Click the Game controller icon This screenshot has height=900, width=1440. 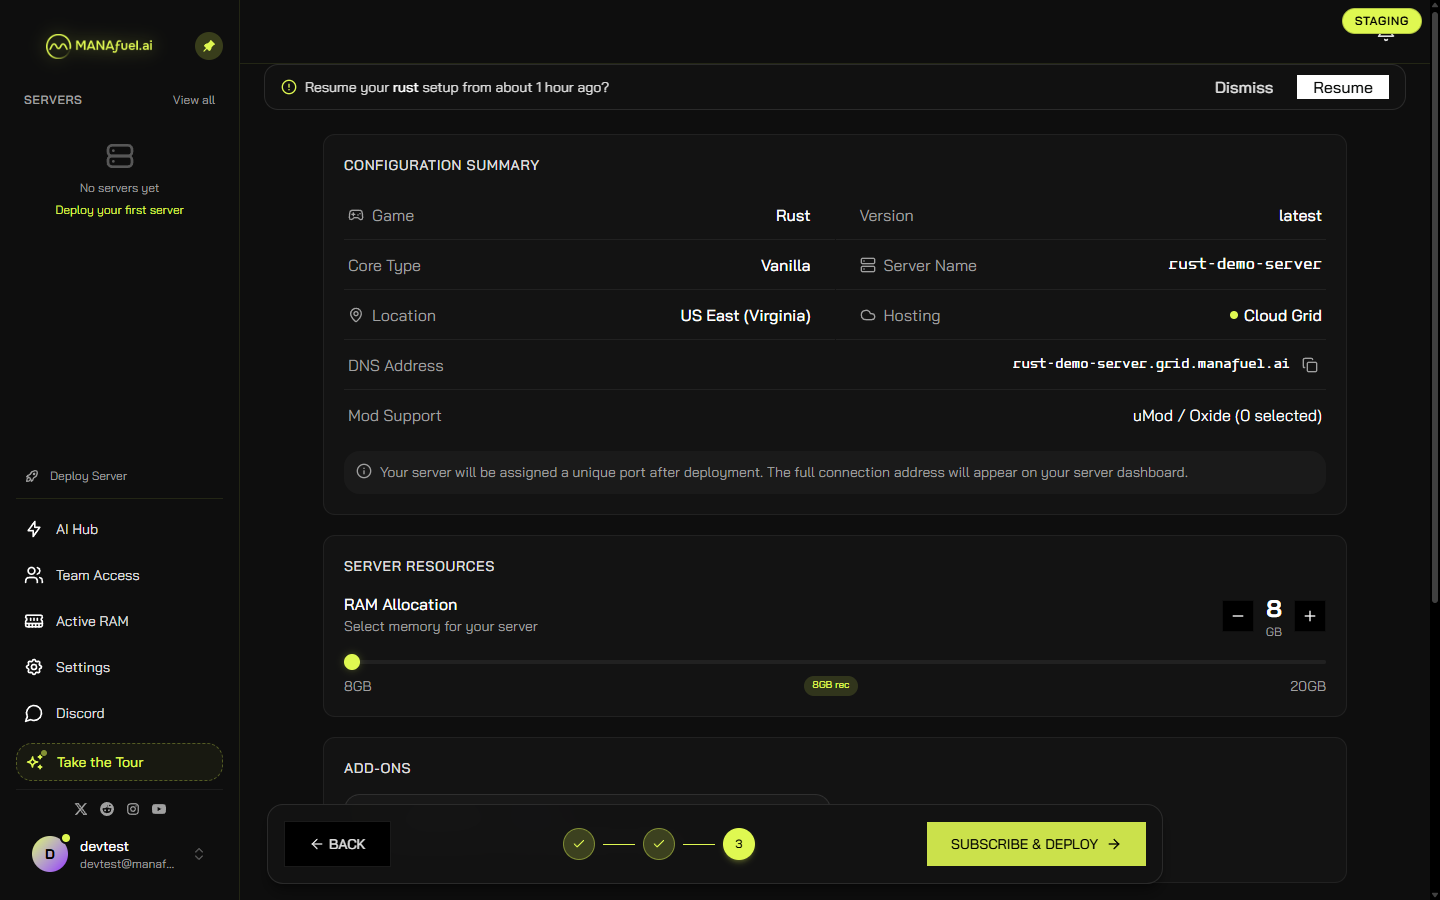click(x=356, y=215)
